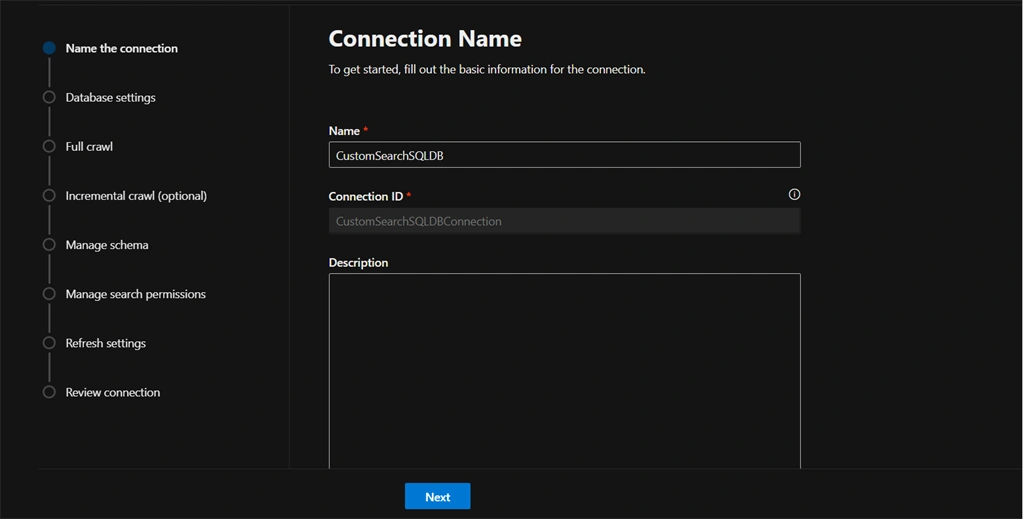Click the Connection ID label
The height and width of the screenshot is (519, 1023).
click(x=365, y=197)
